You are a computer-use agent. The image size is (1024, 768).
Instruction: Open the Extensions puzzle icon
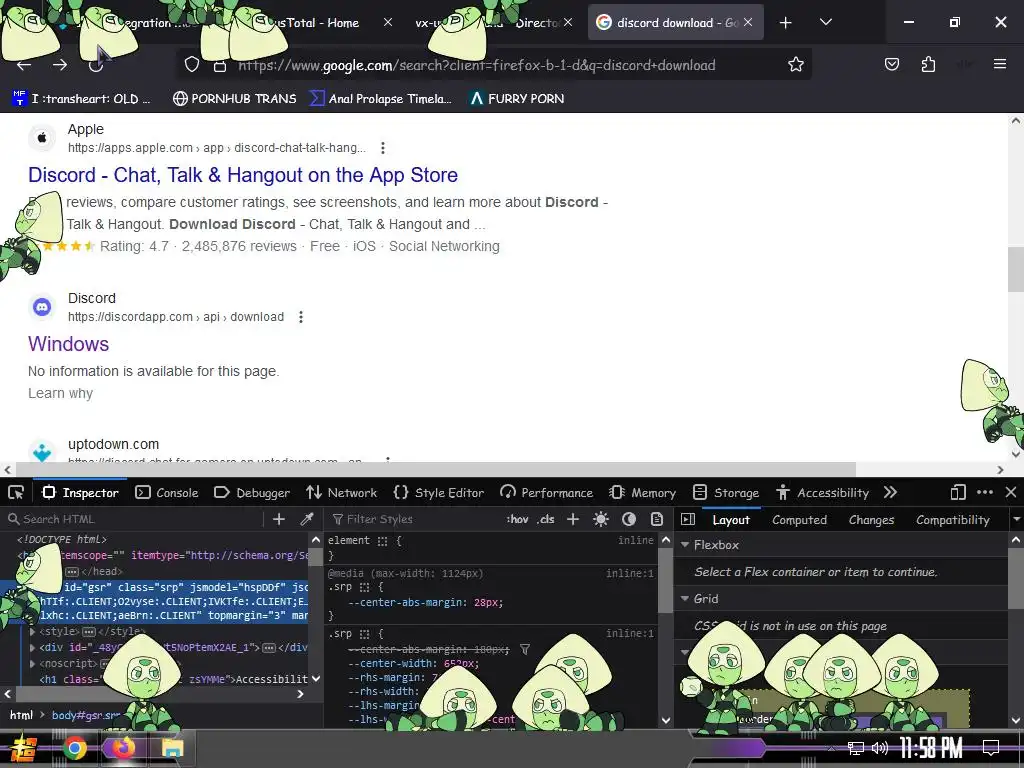[x=928, y=64]
